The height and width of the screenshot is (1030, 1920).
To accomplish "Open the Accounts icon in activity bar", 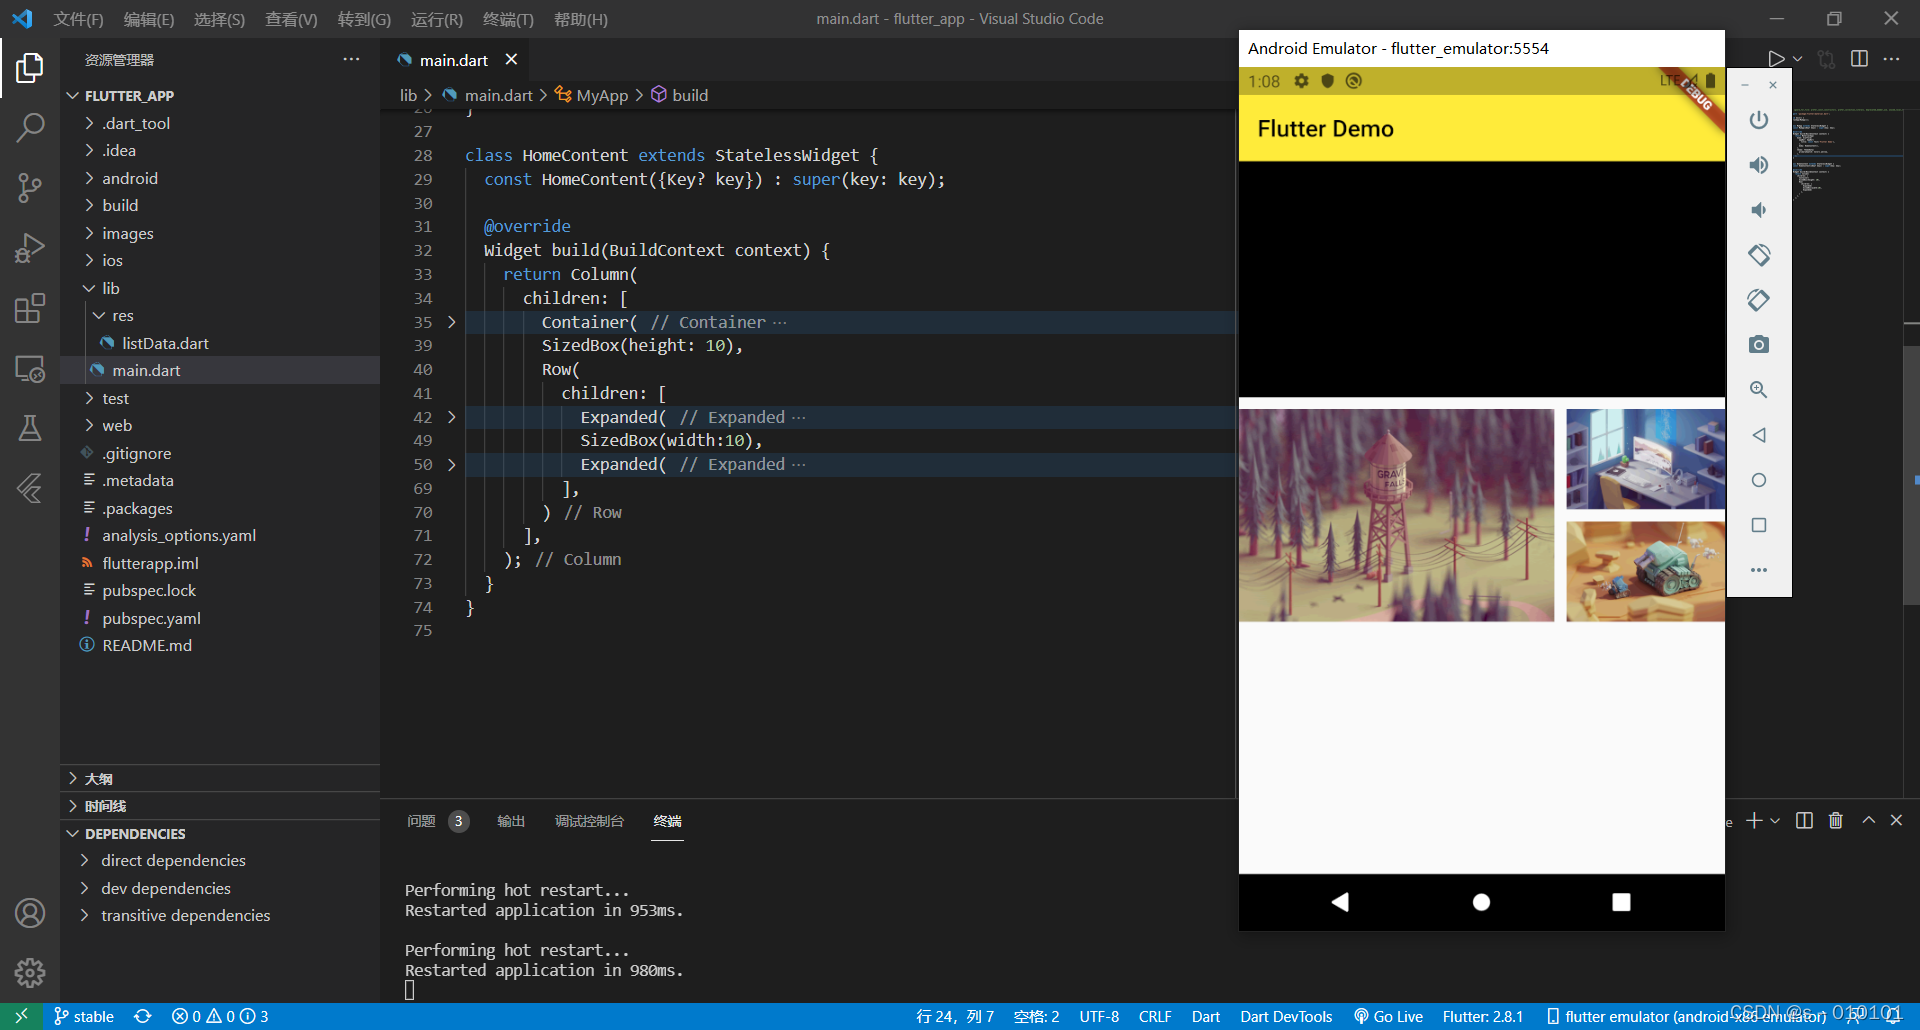I will [x=30, y=913].
